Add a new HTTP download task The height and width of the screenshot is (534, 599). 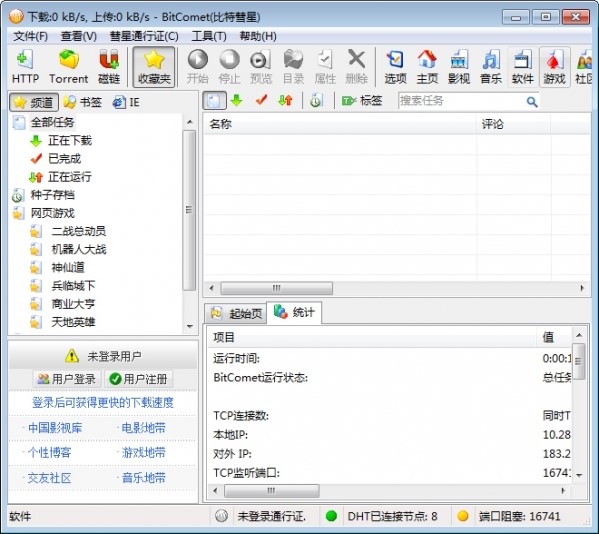point(25,67)
